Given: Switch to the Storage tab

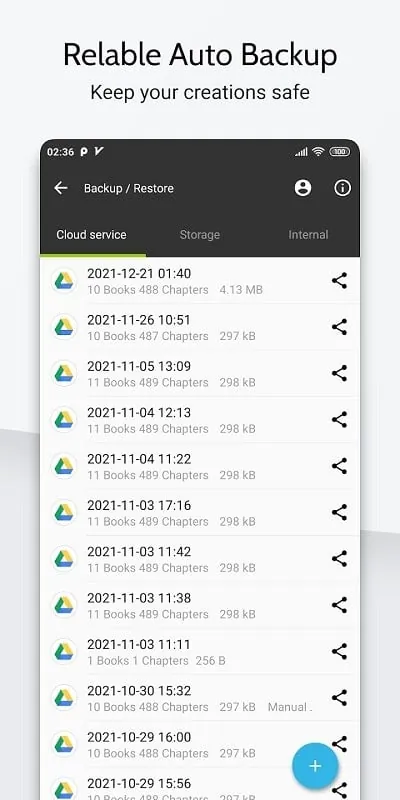Looking at the screenshot, I should coord(199,235).
